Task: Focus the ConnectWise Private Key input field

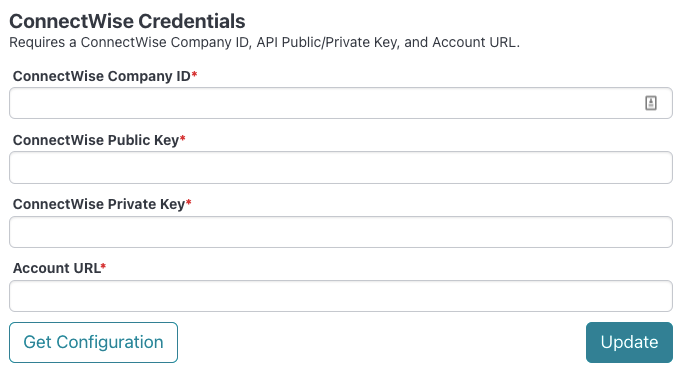Action: [341, 232]
